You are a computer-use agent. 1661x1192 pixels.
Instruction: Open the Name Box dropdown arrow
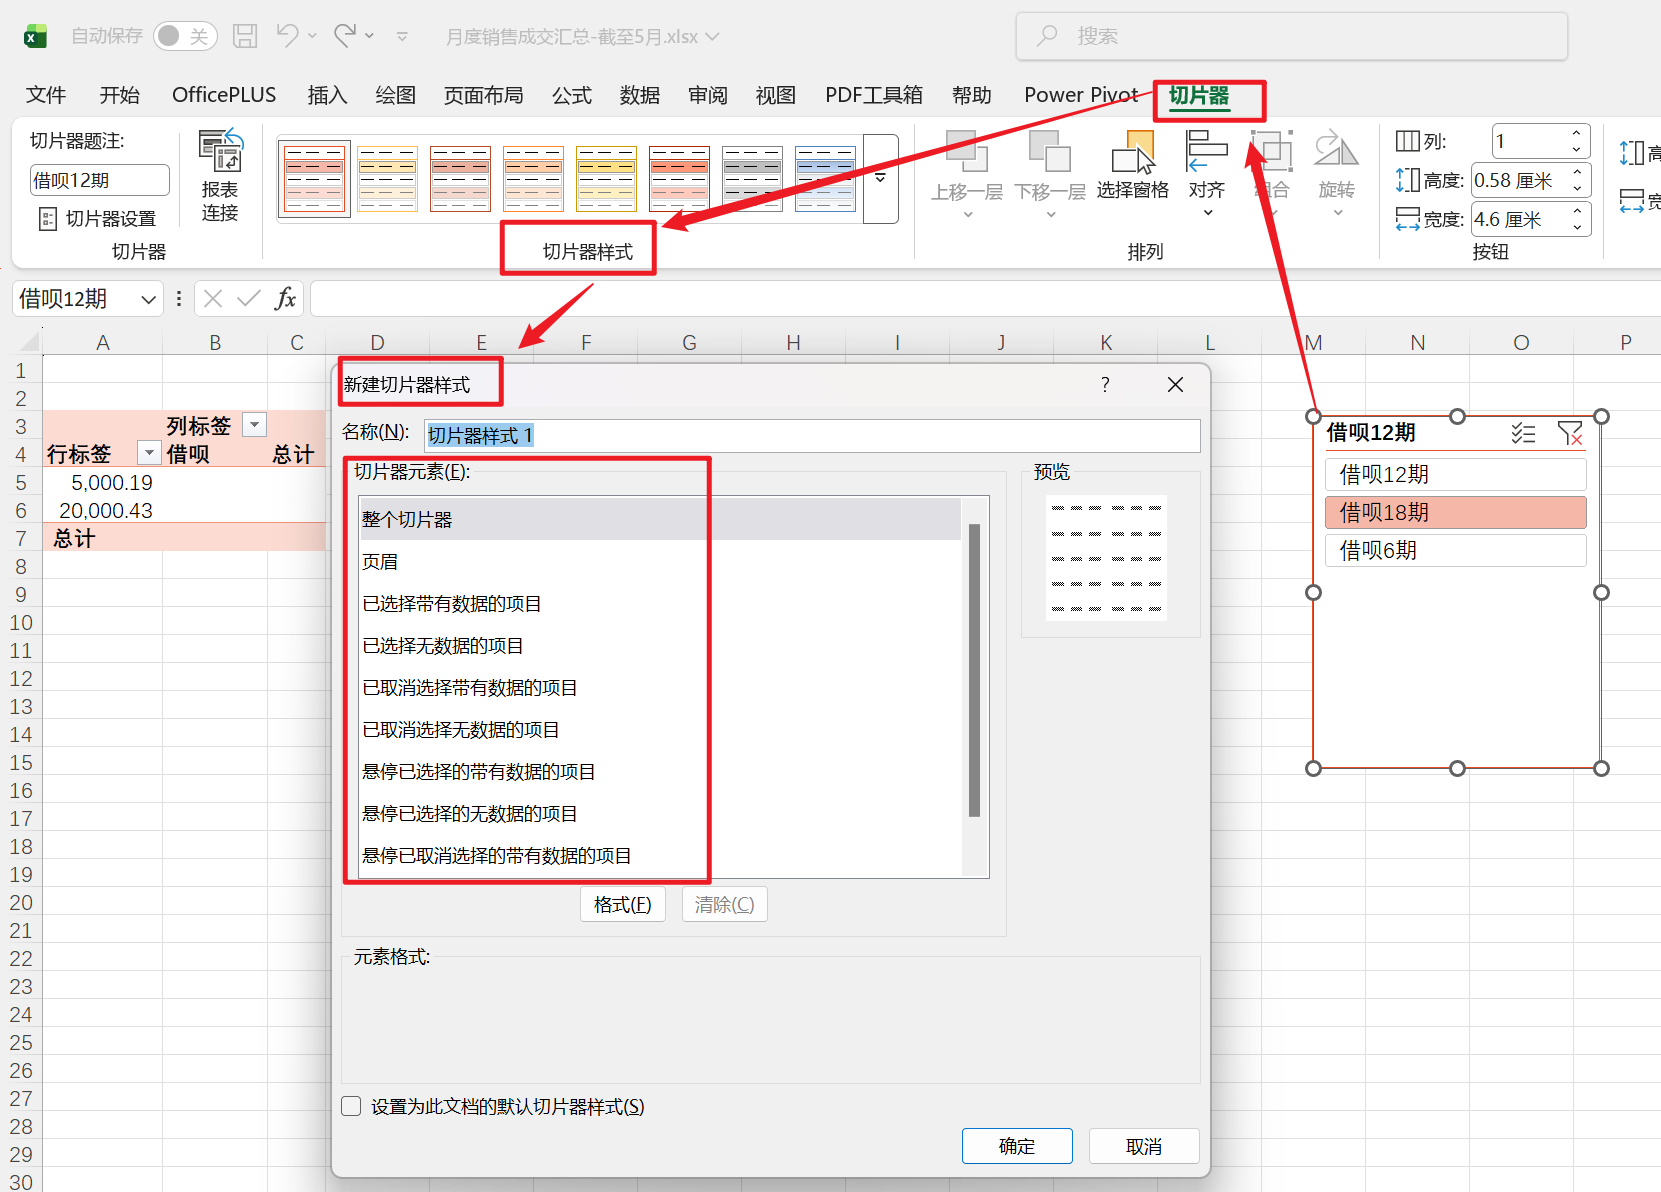[x=148, y=299]
